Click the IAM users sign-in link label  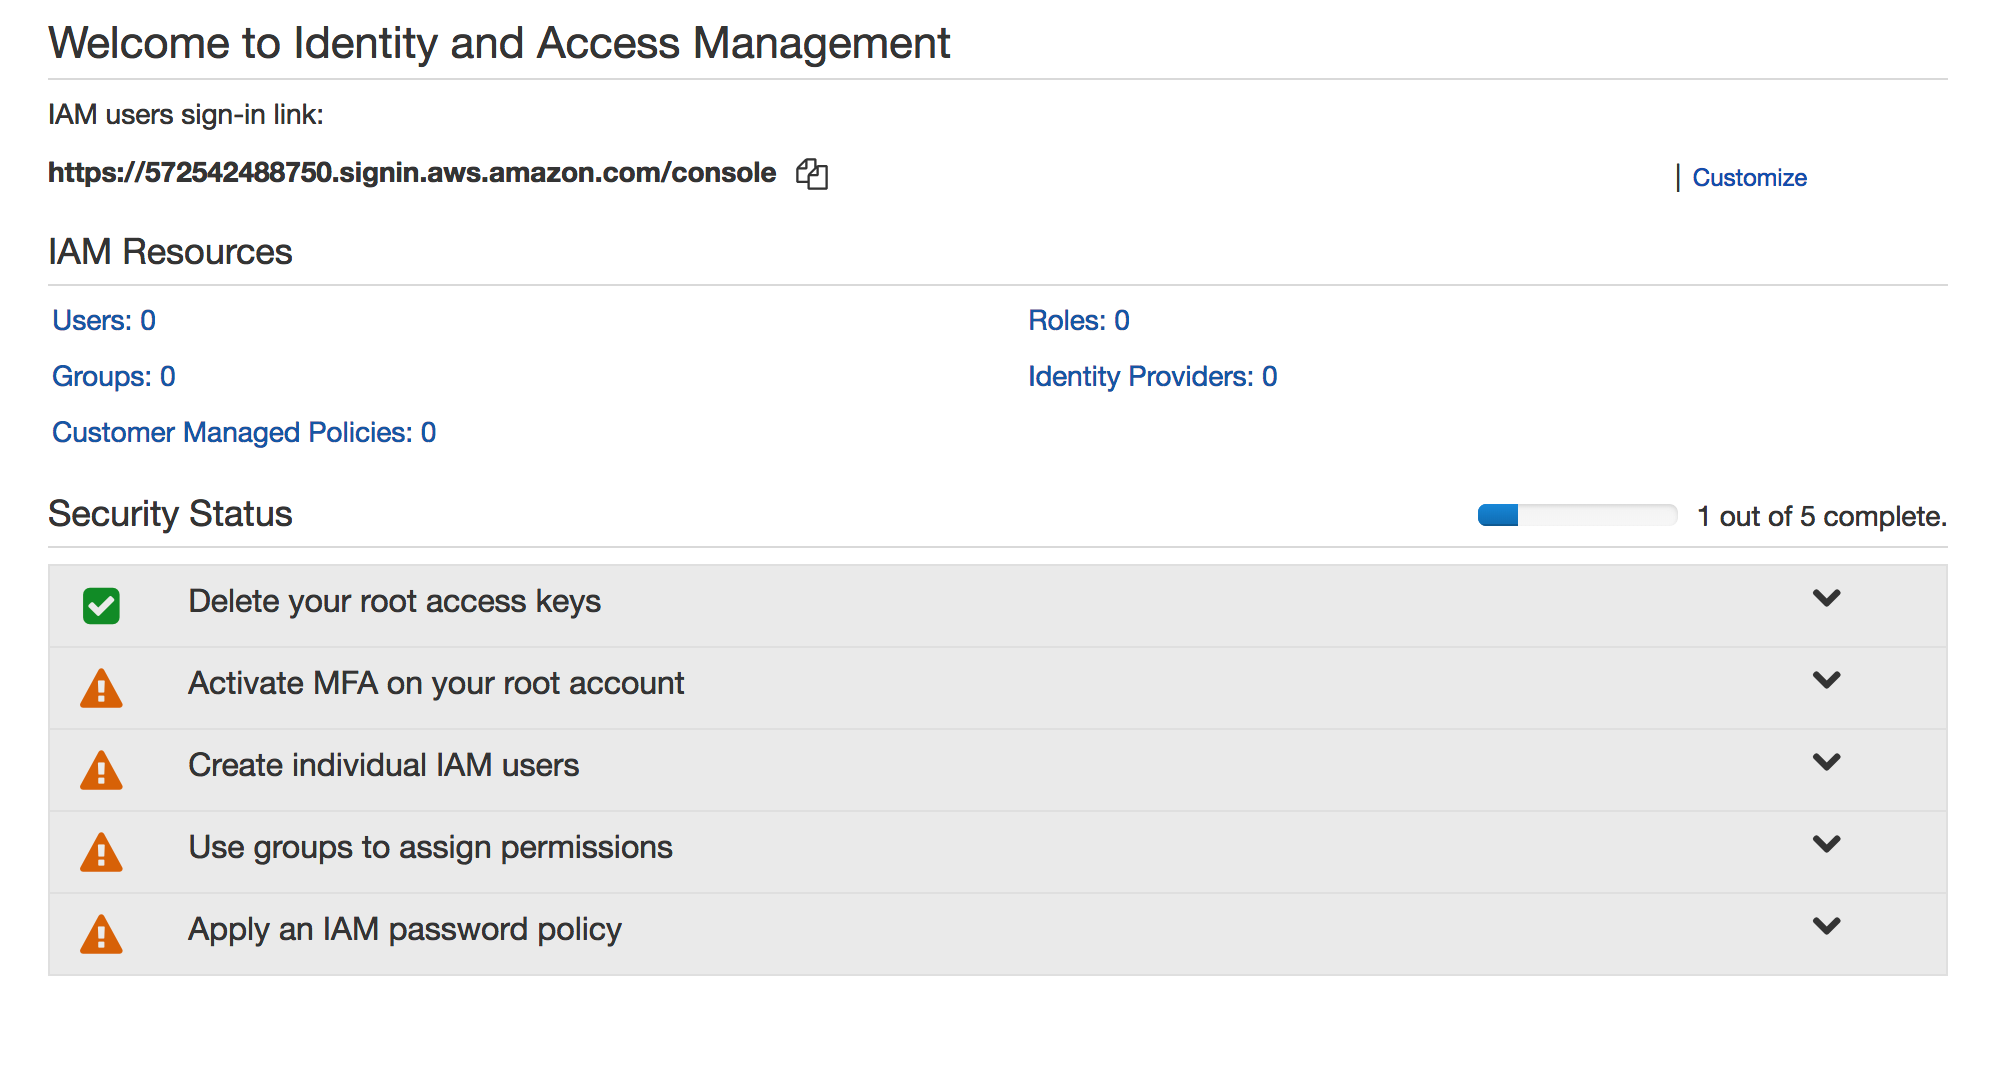click(186, 115)
